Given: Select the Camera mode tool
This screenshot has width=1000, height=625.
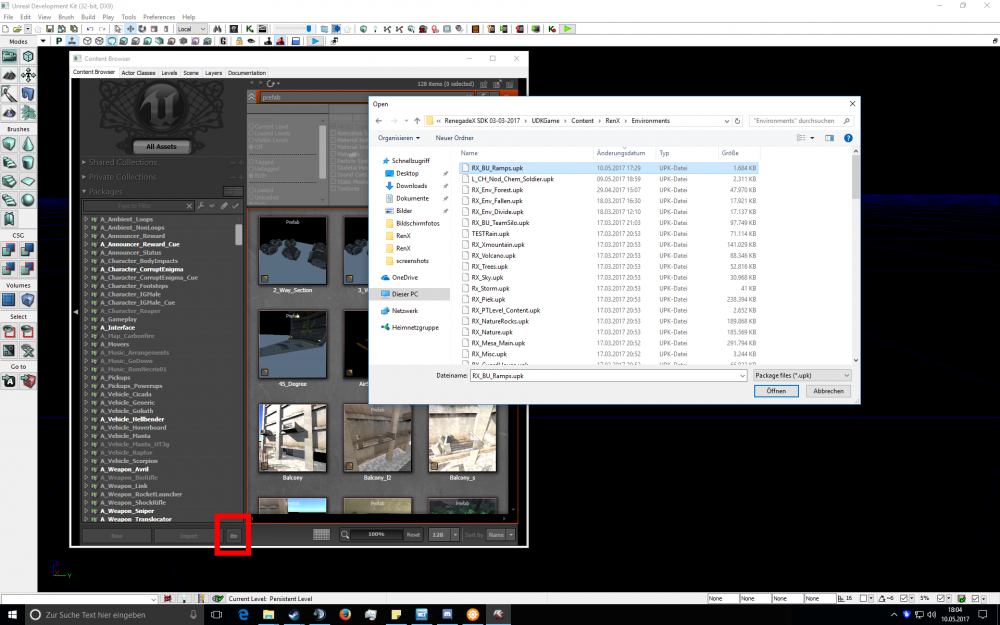Looking at the screenshot, I should (9, 56).
